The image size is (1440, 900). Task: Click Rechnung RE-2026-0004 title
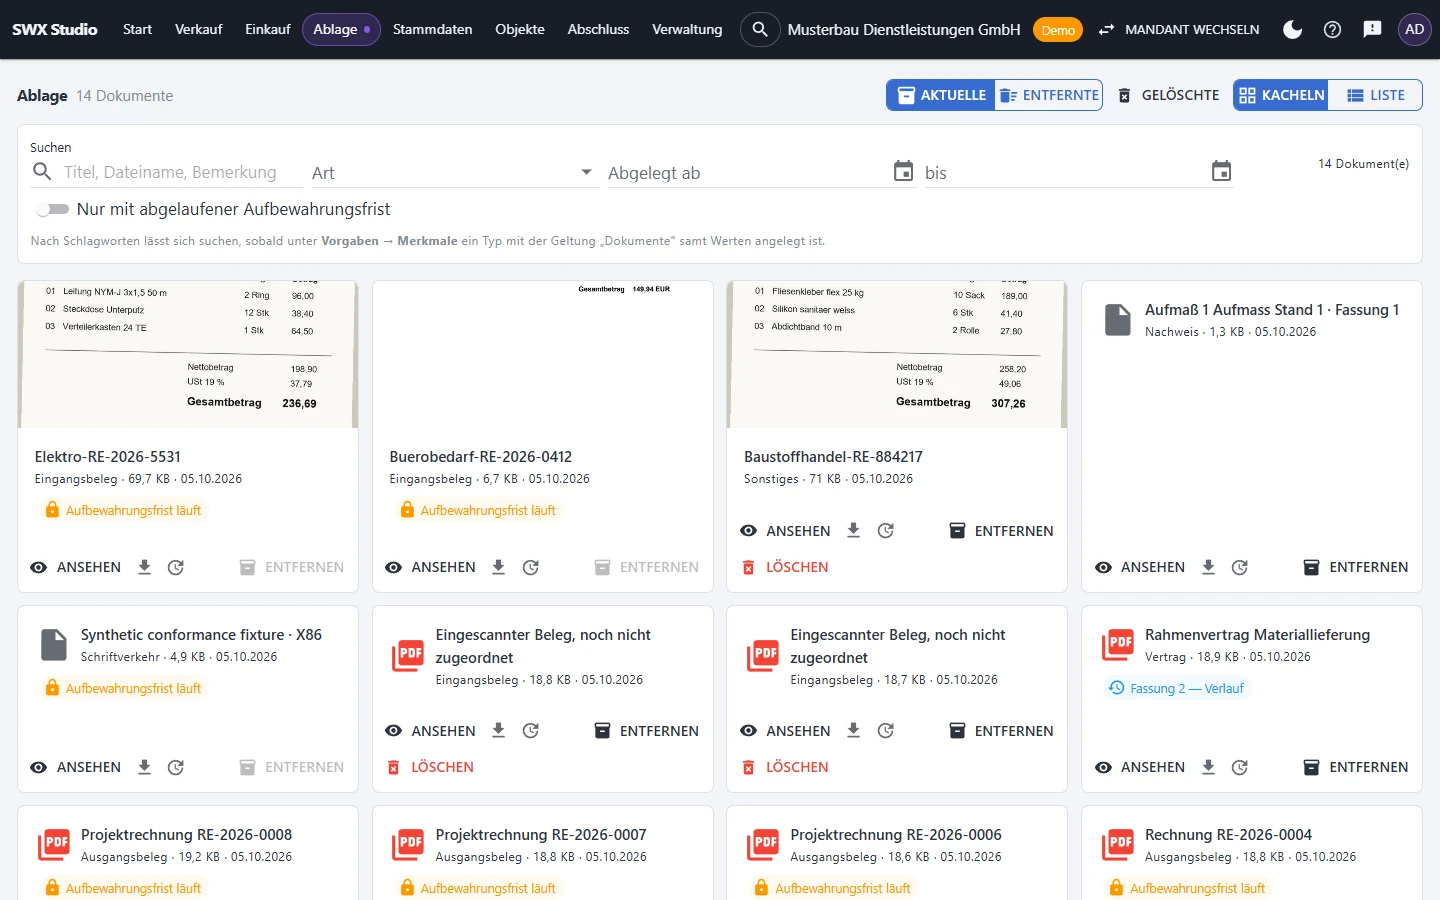tap(1228, 835)
